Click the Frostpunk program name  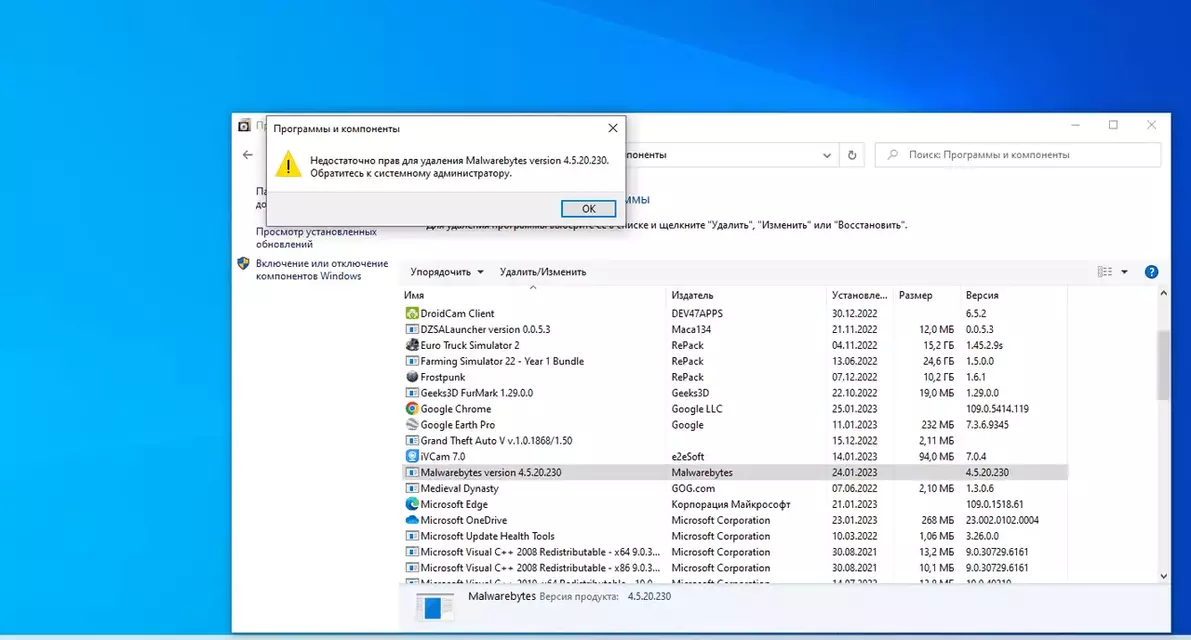[x=443, y=377]
